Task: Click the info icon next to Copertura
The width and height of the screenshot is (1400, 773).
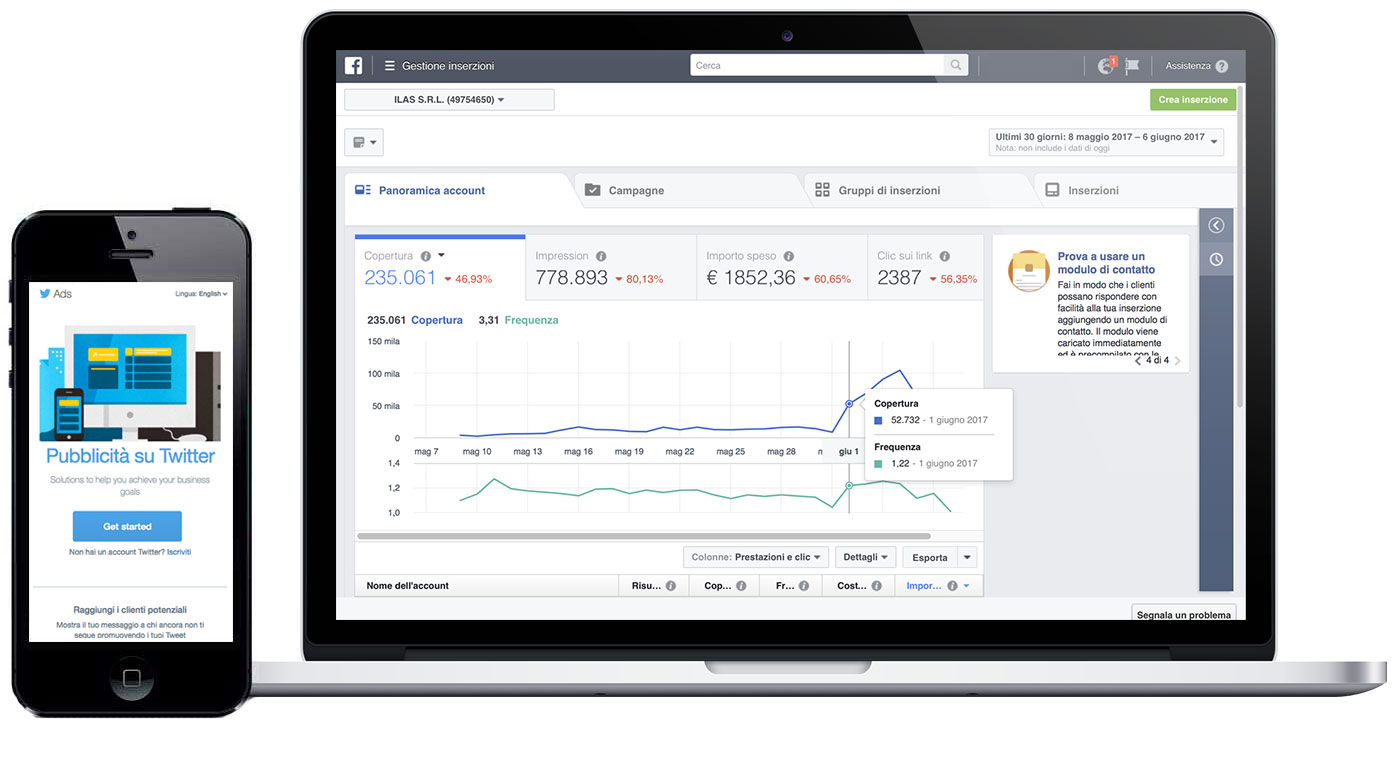Action: pyautogui.click(x=426, y=256)
